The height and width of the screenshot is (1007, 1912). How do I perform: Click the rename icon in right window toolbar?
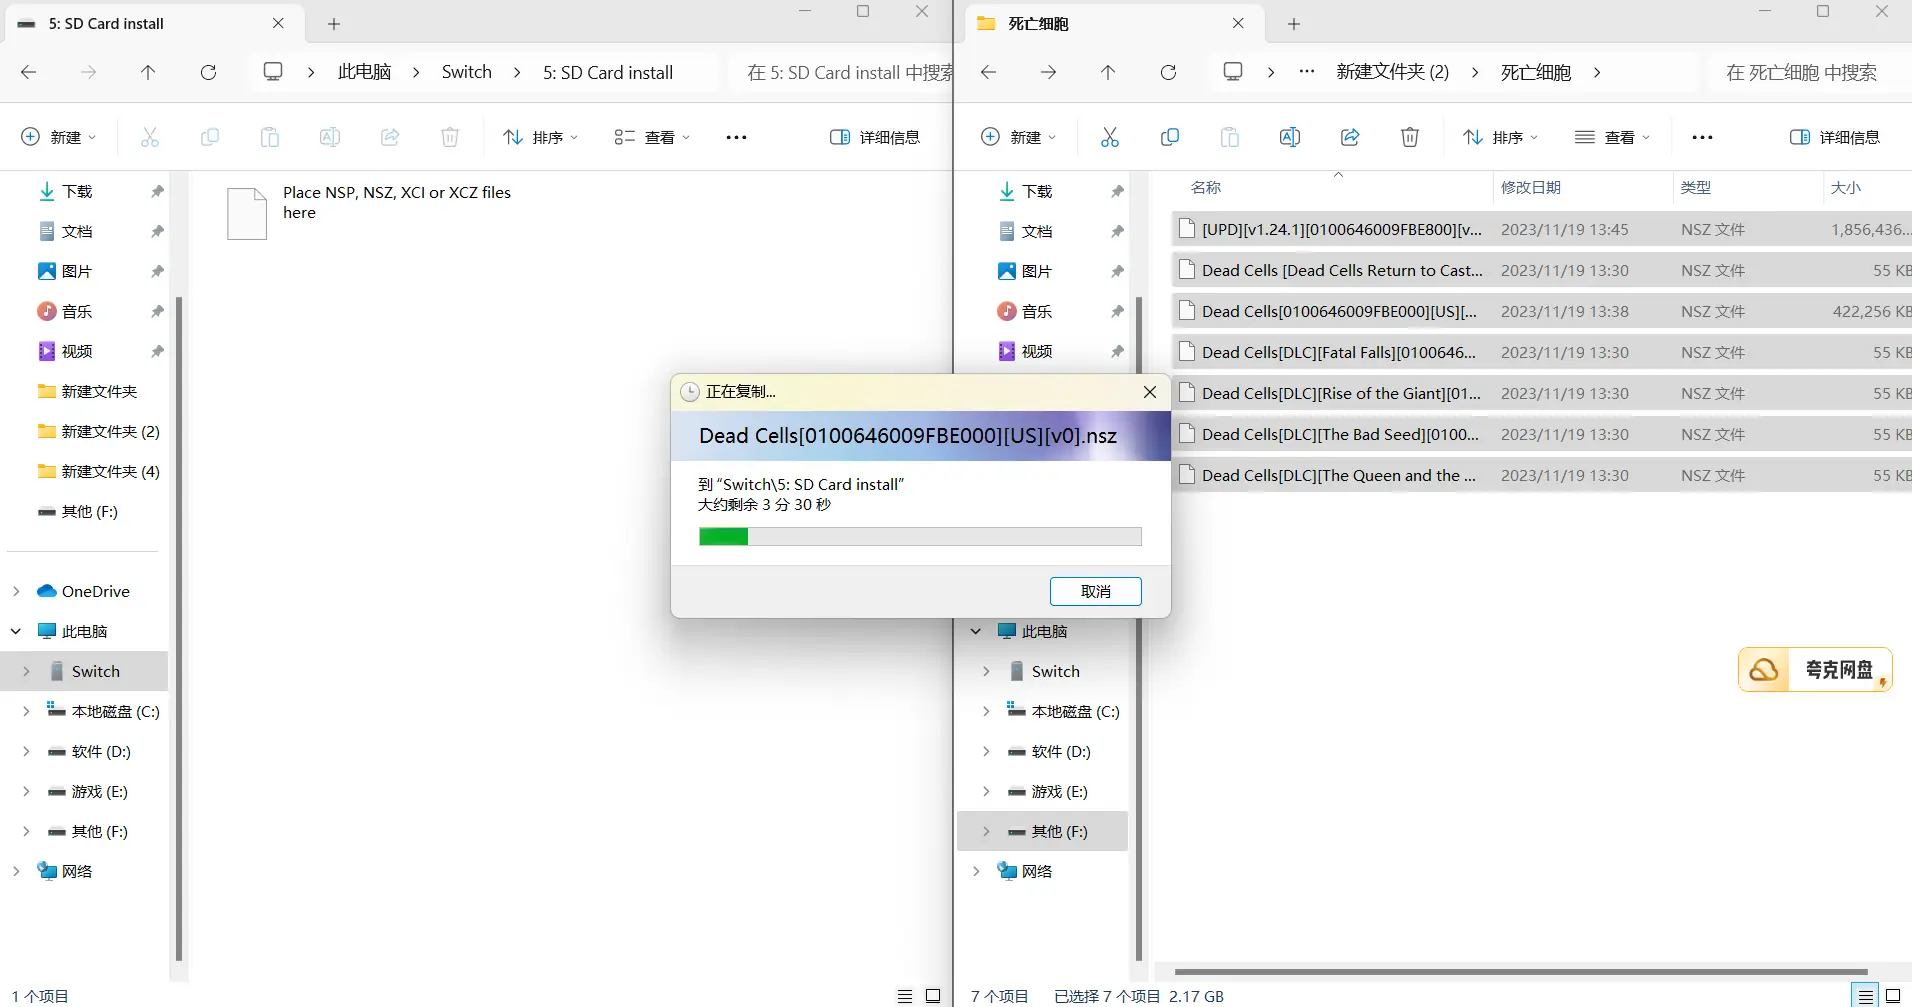coord(1289,137)
